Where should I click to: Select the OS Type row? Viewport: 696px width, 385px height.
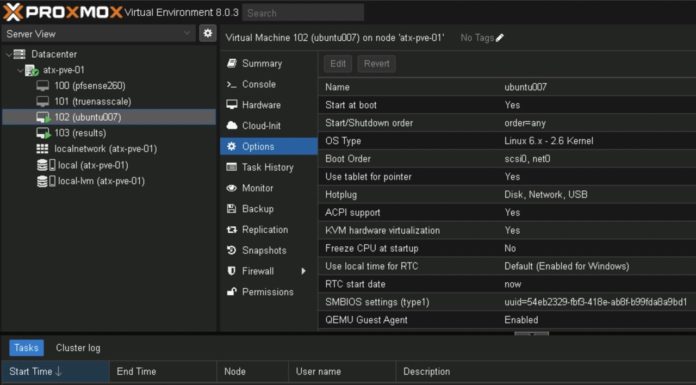pyautogui.click(x=507, y=141)
